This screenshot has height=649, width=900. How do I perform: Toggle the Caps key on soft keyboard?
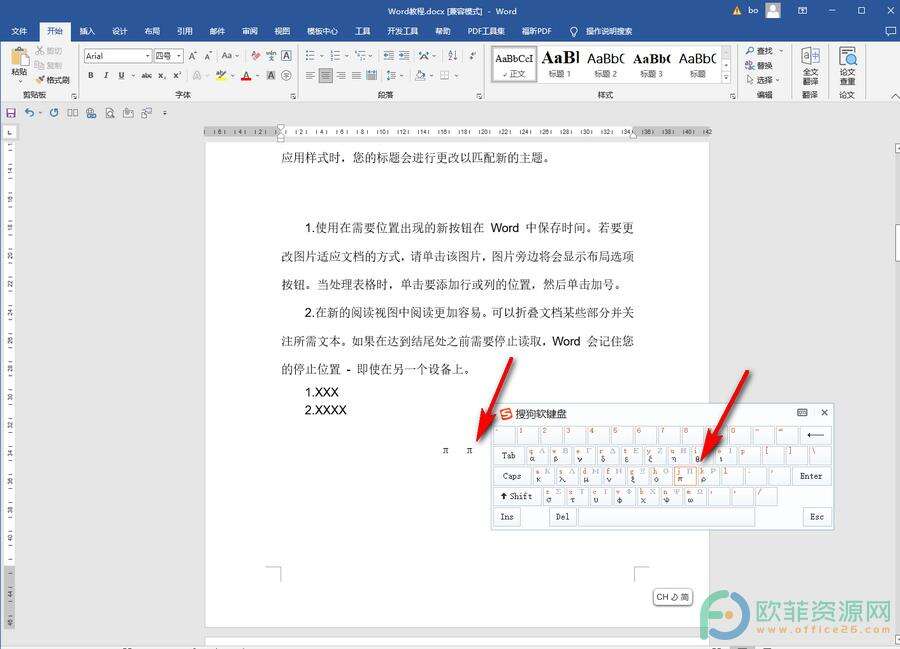pos(512,476)
